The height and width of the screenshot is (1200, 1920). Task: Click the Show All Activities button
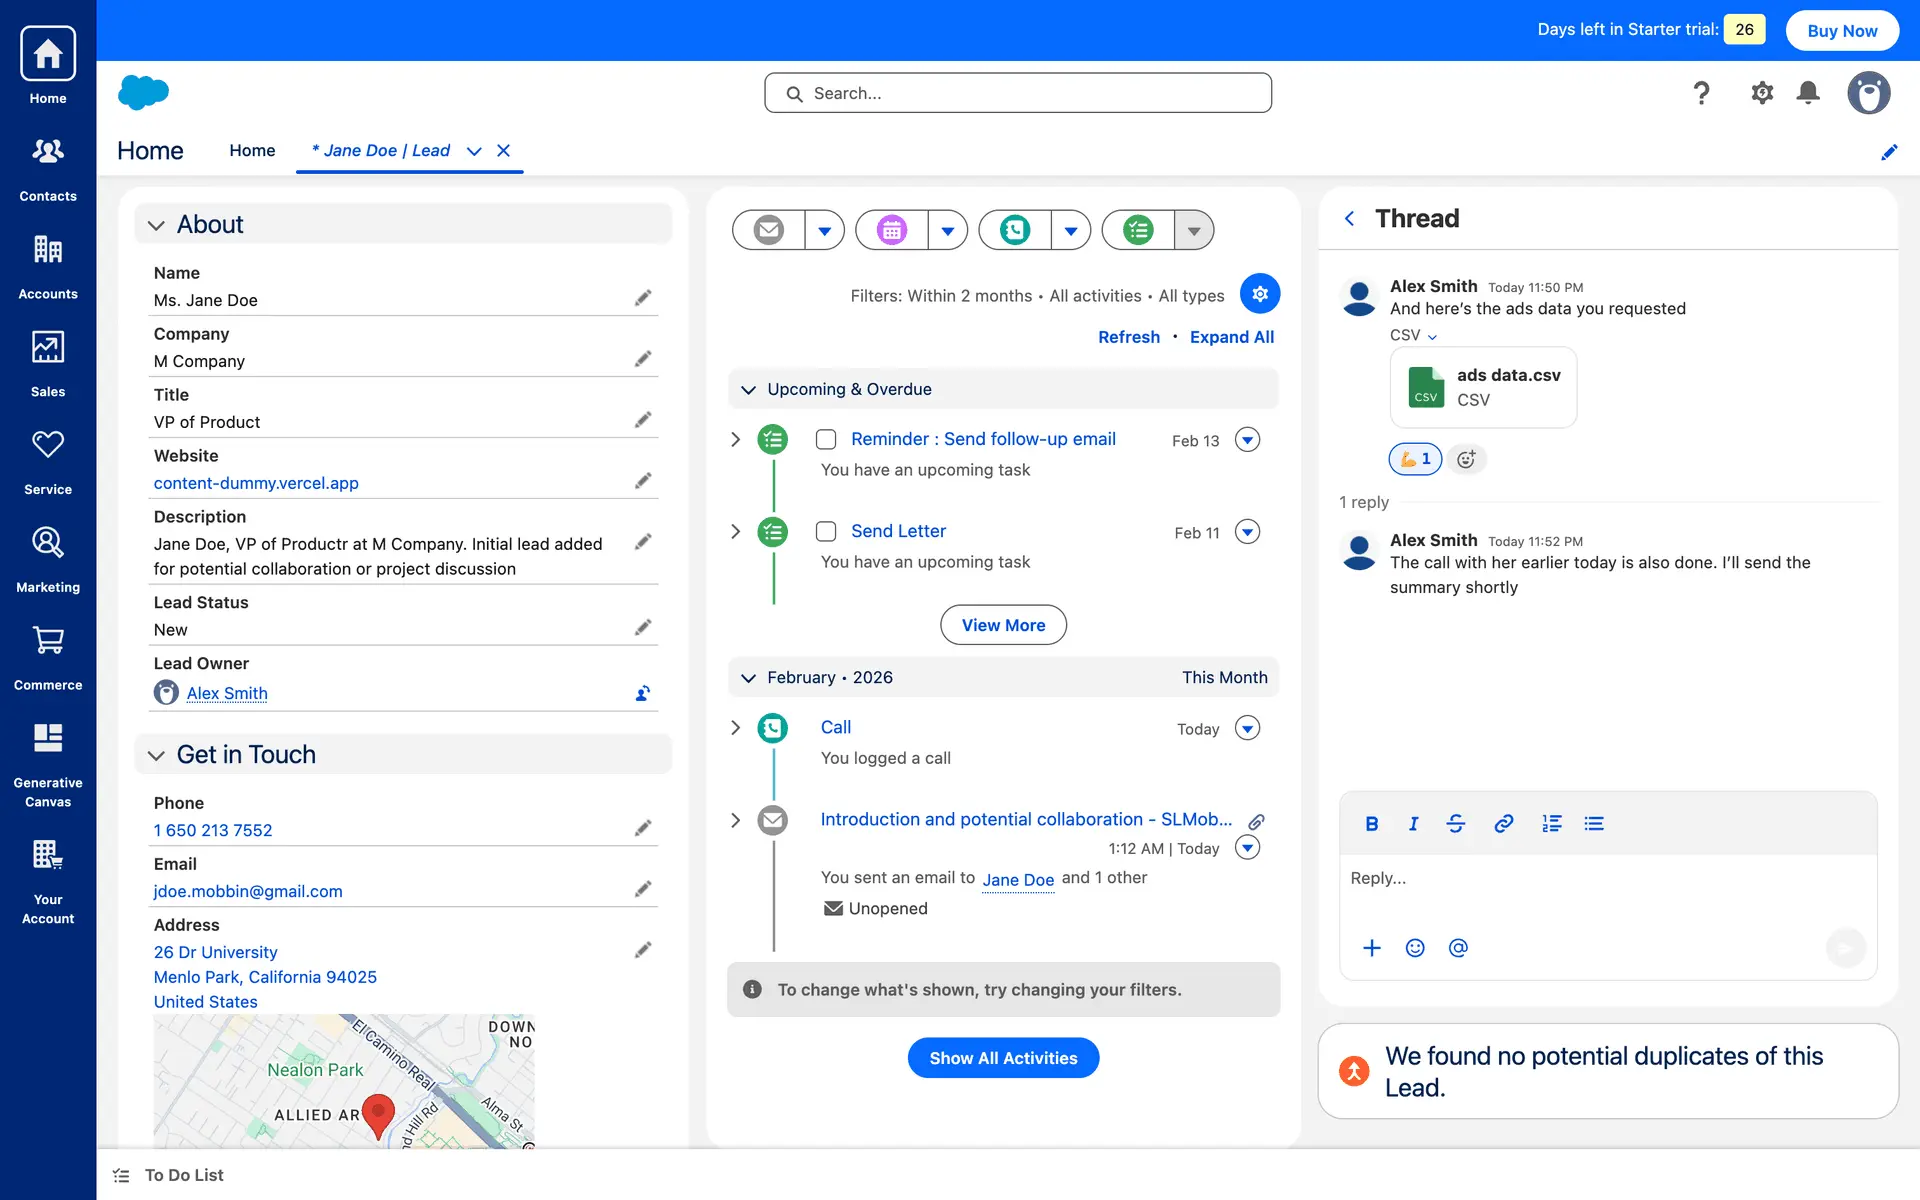1003,1058
